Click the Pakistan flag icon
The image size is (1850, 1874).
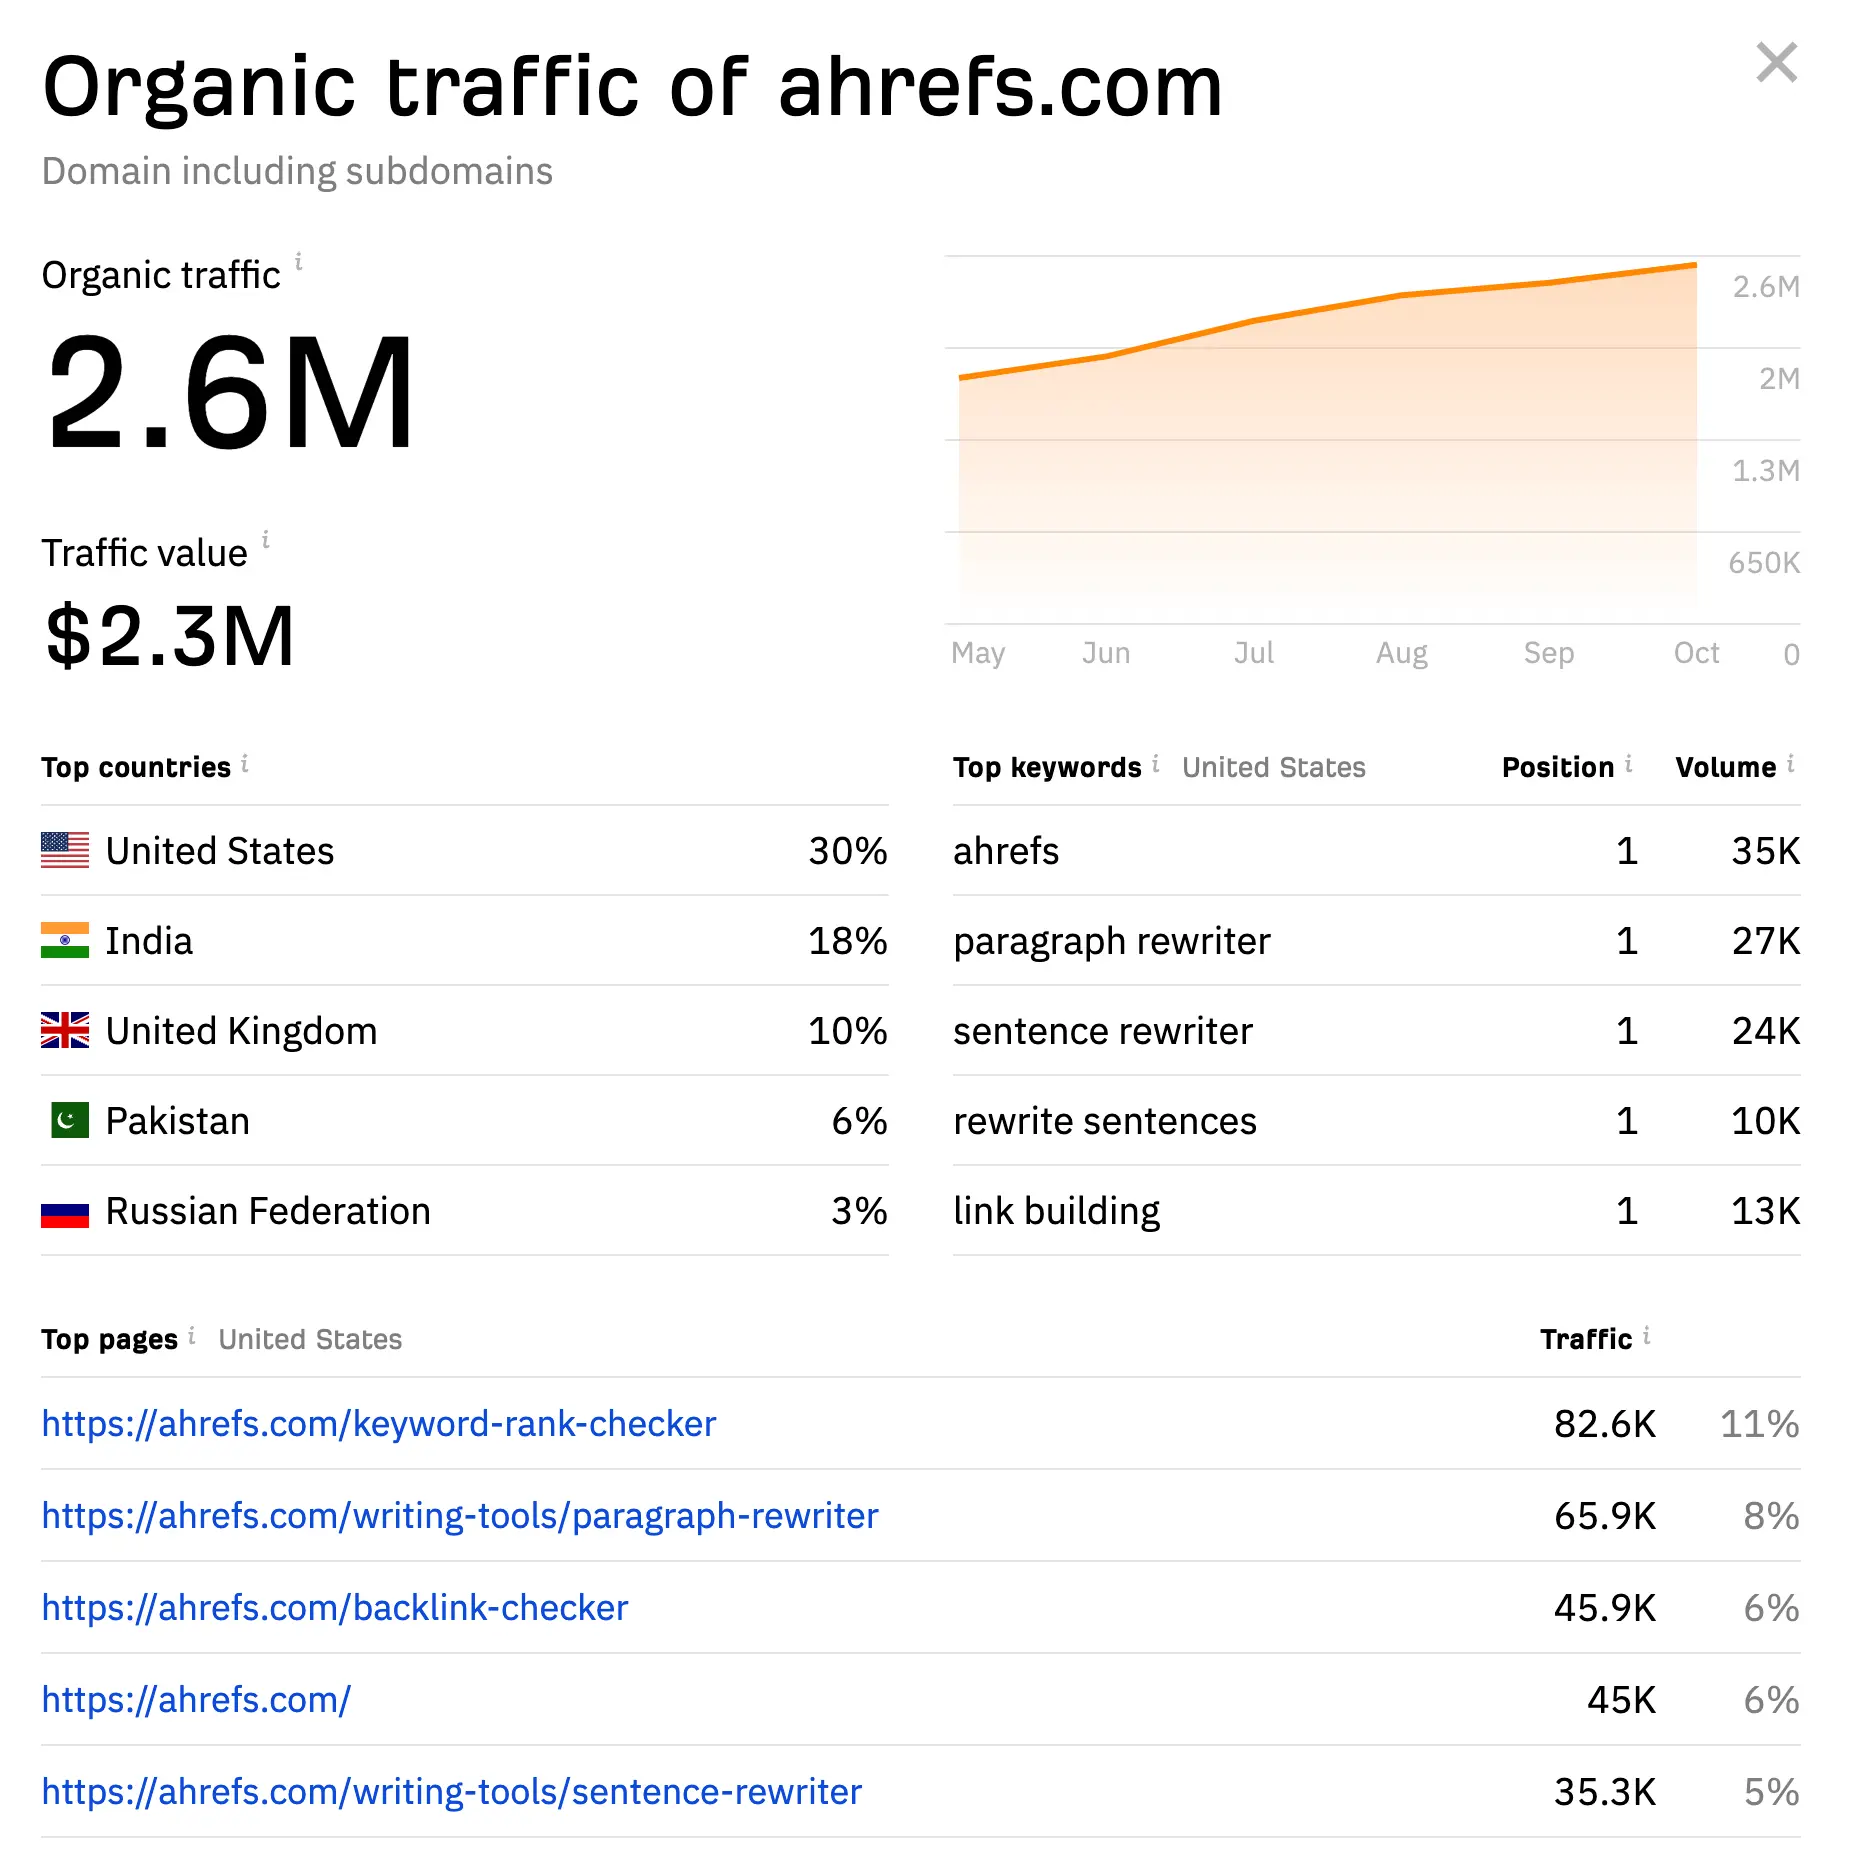[69, 1120]
